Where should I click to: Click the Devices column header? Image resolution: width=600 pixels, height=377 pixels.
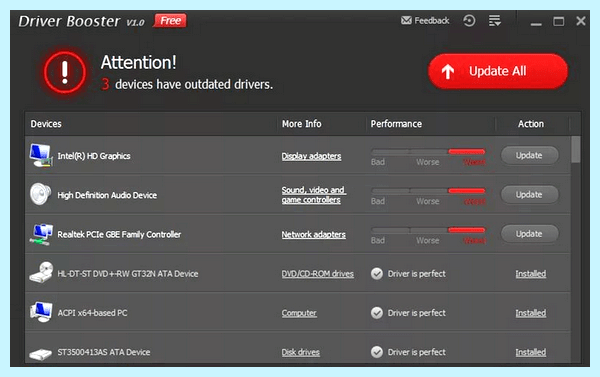coord(46,124)
